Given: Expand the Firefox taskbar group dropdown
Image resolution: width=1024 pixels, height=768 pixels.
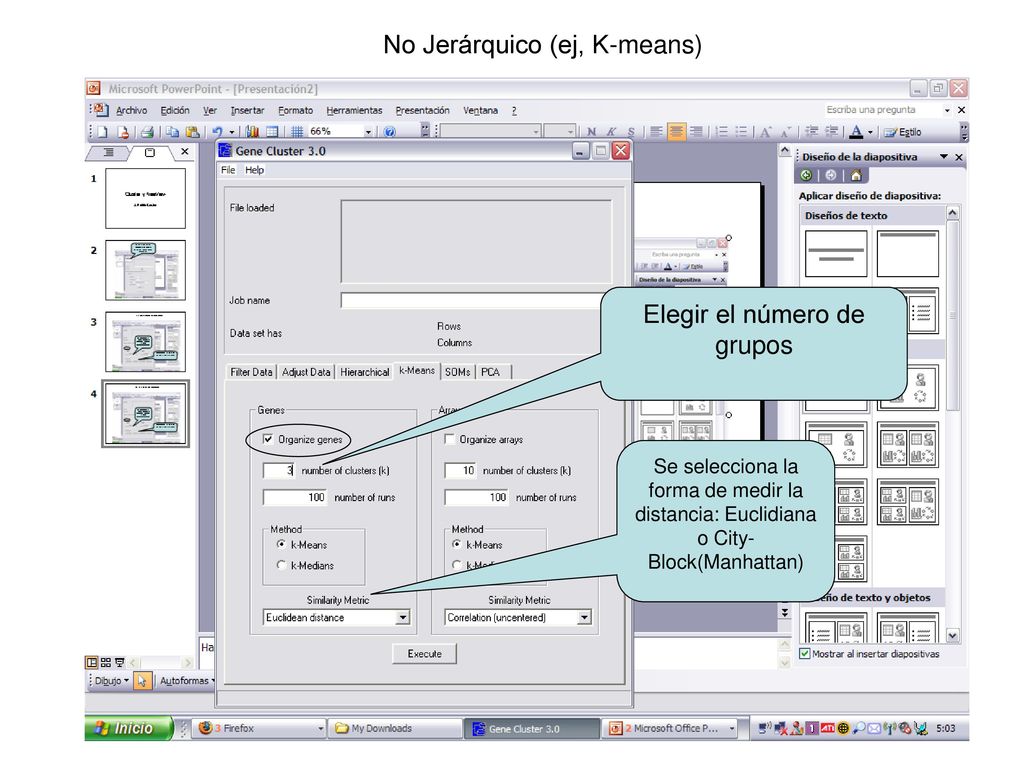Looking at the screenshot, I should pos(321,728).
